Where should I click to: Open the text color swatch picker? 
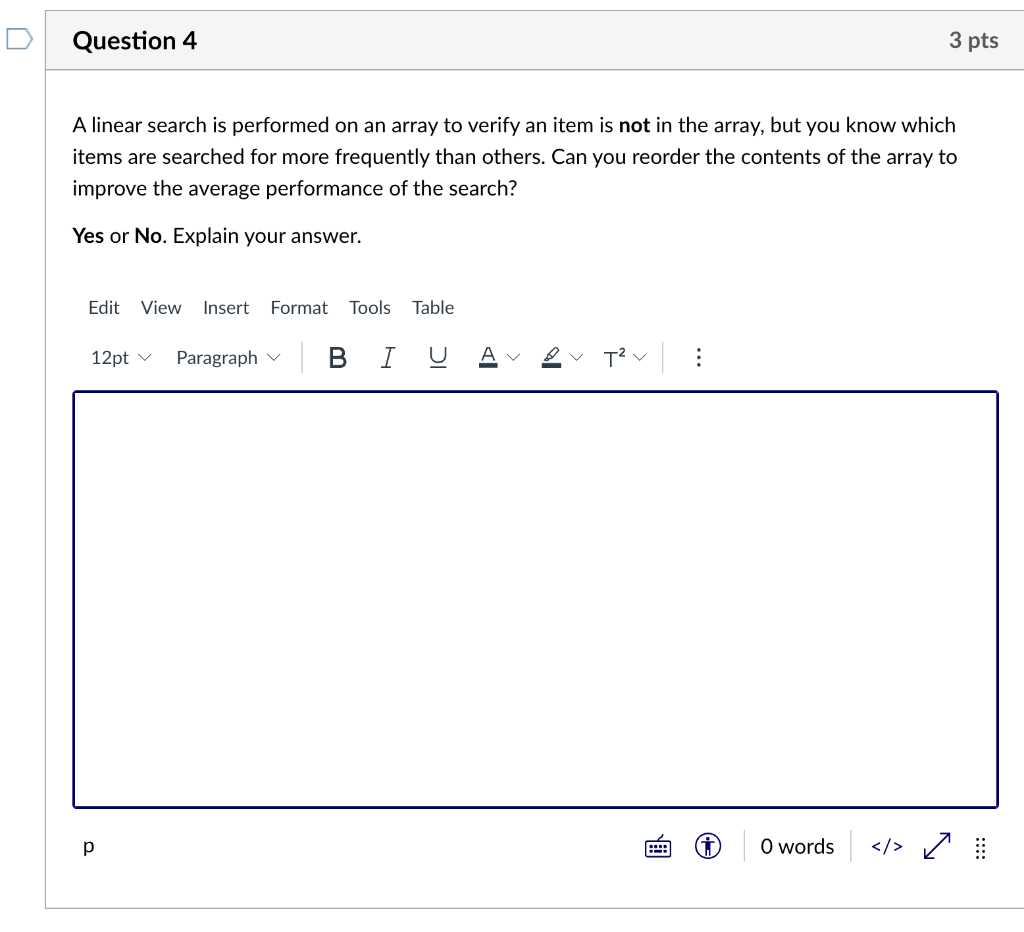pos(513,357)
